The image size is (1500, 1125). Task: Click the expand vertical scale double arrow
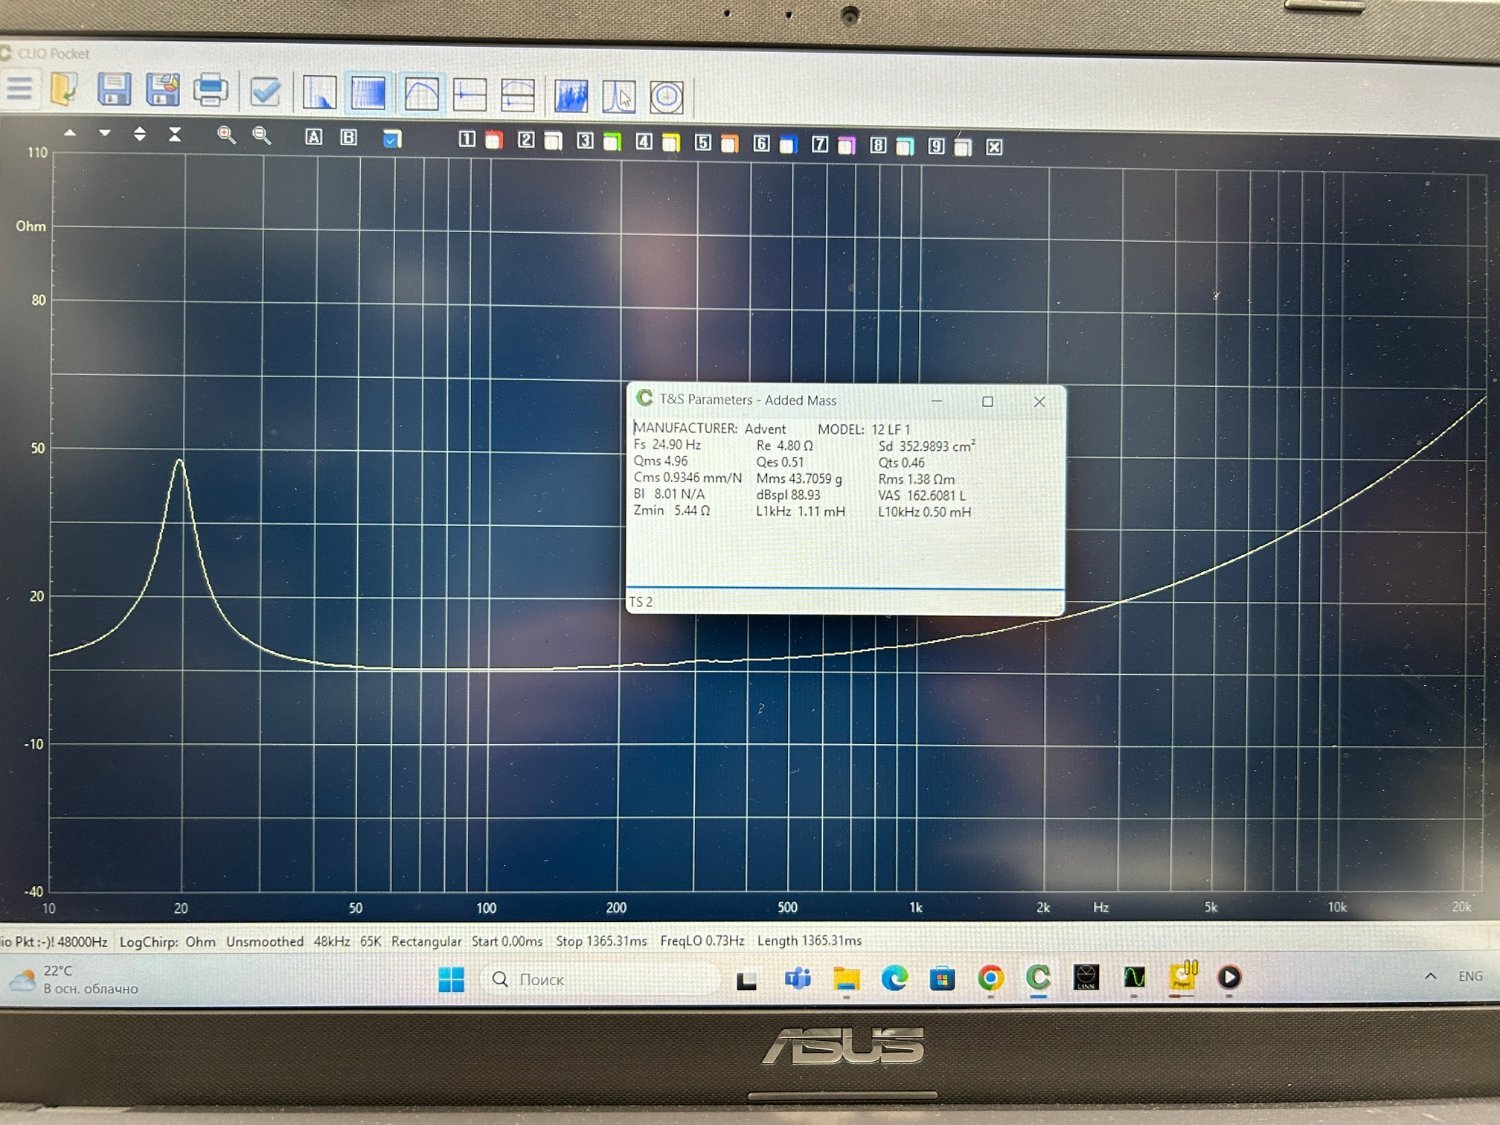[x=140, y=133]
